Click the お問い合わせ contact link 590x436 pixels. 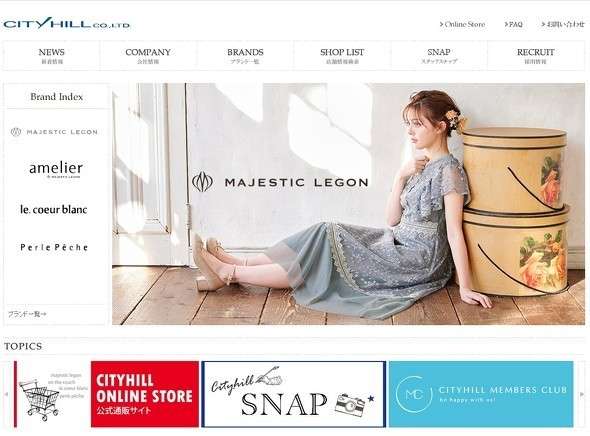click(563, 24)
